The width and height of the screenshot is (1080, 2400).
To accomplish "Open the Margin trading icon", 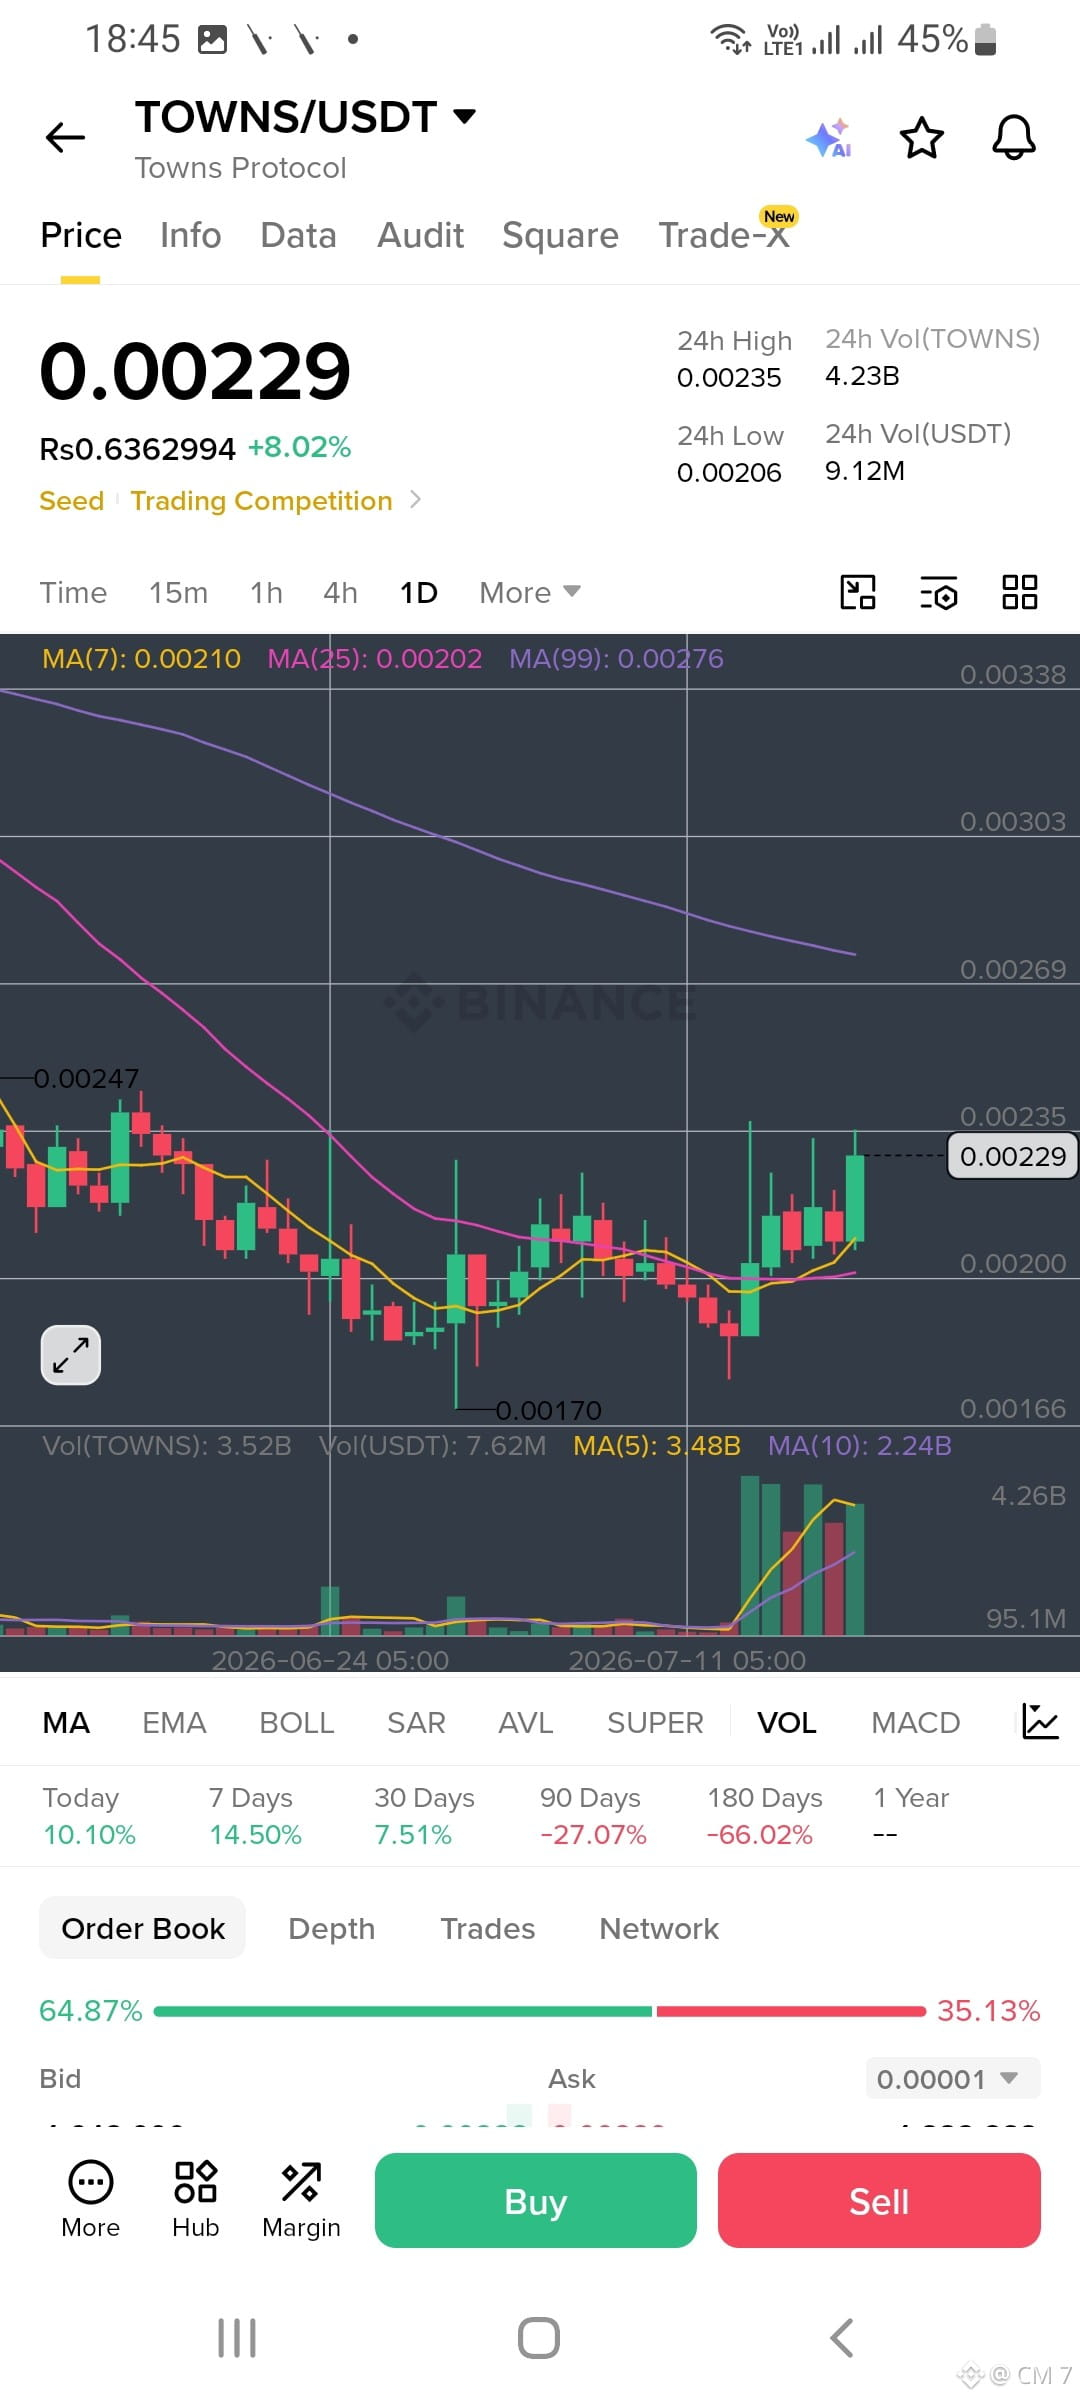I will [301, 2200].
